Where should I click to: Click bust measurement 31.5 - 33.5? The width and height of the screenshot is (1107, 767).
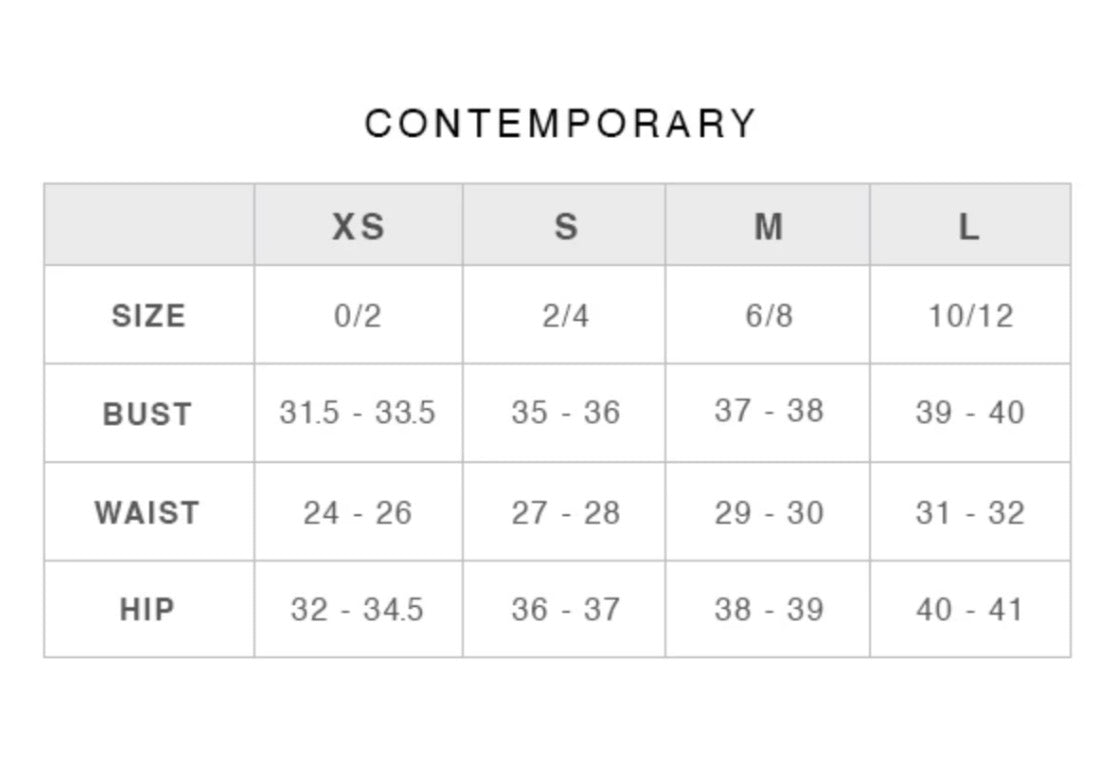click(358, 412)
